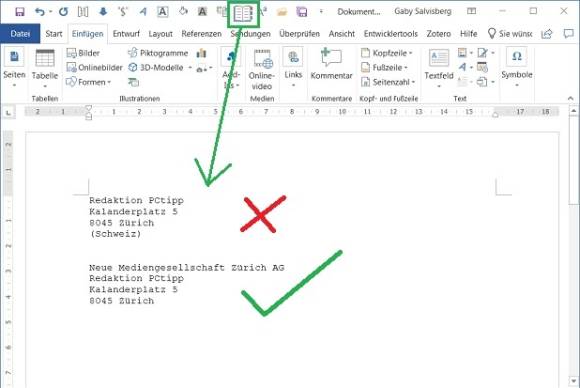Open the Datei tab
580x388 pixels.
coord(20,34)
